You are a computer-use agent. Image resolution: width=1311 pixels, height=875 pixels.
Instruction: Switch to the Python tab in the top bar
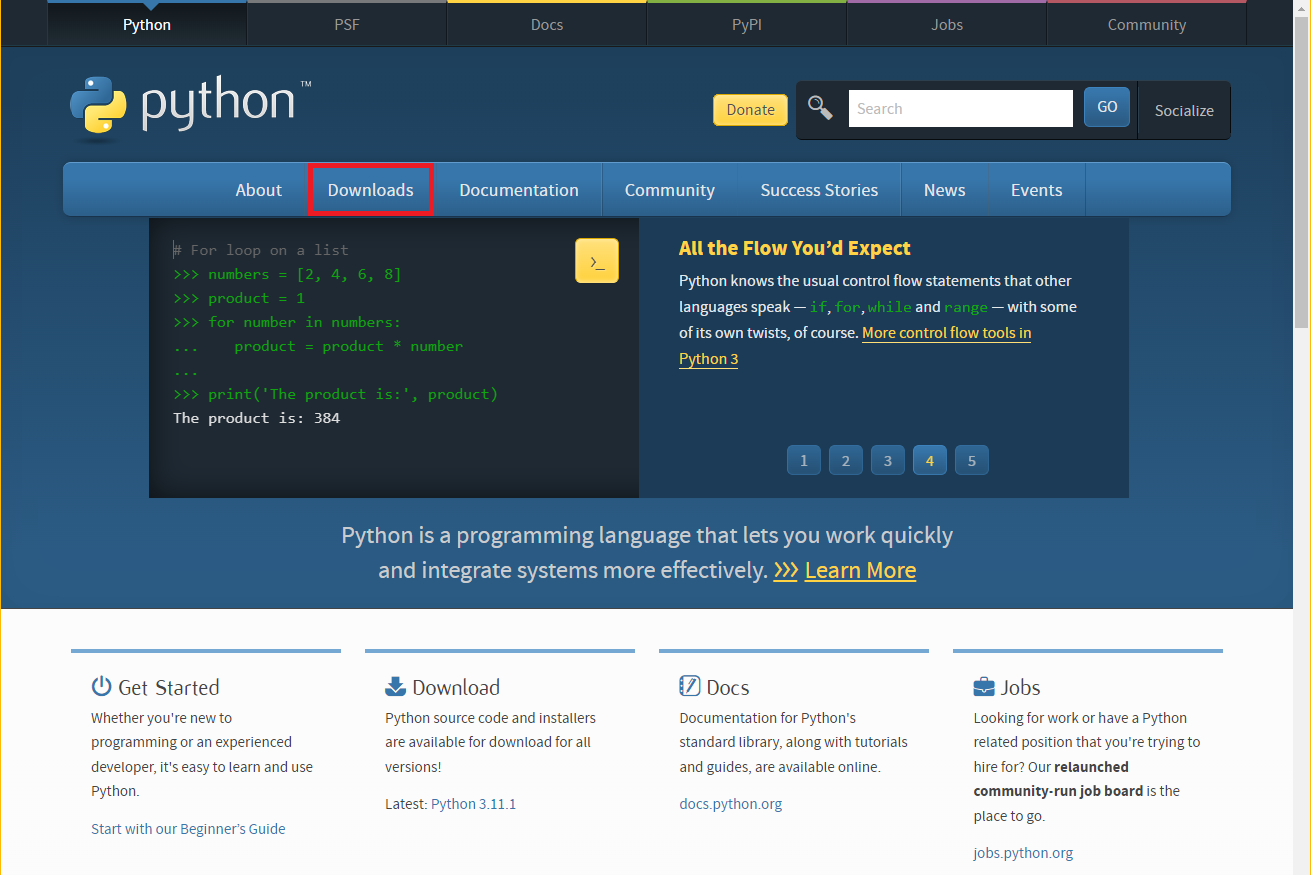click(147, 24)
